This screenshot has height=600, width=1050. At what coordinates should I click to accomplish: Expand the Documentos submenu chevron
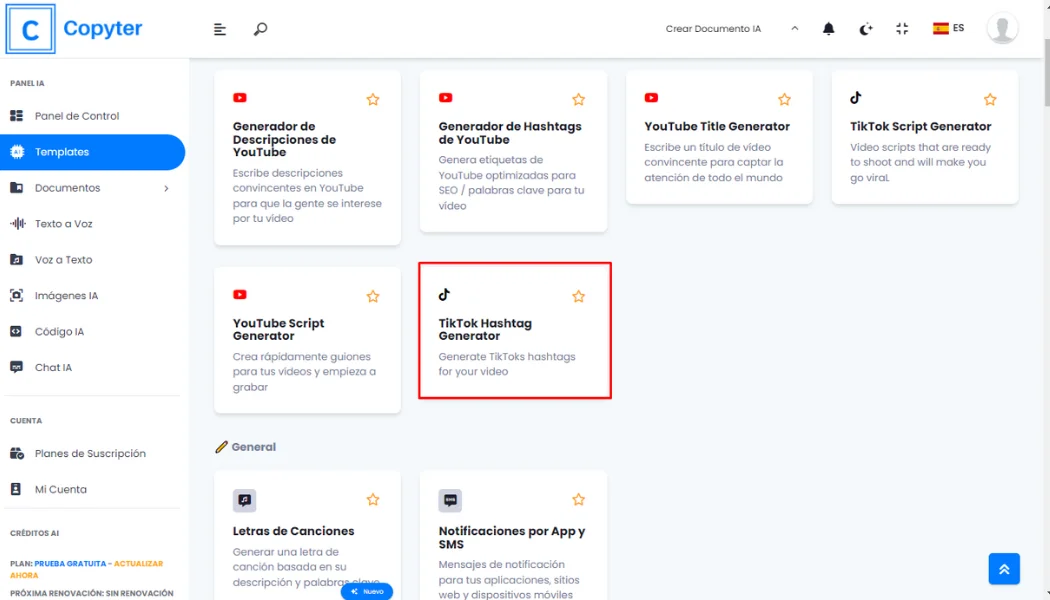pyautogui.click(x=166, y=188)
